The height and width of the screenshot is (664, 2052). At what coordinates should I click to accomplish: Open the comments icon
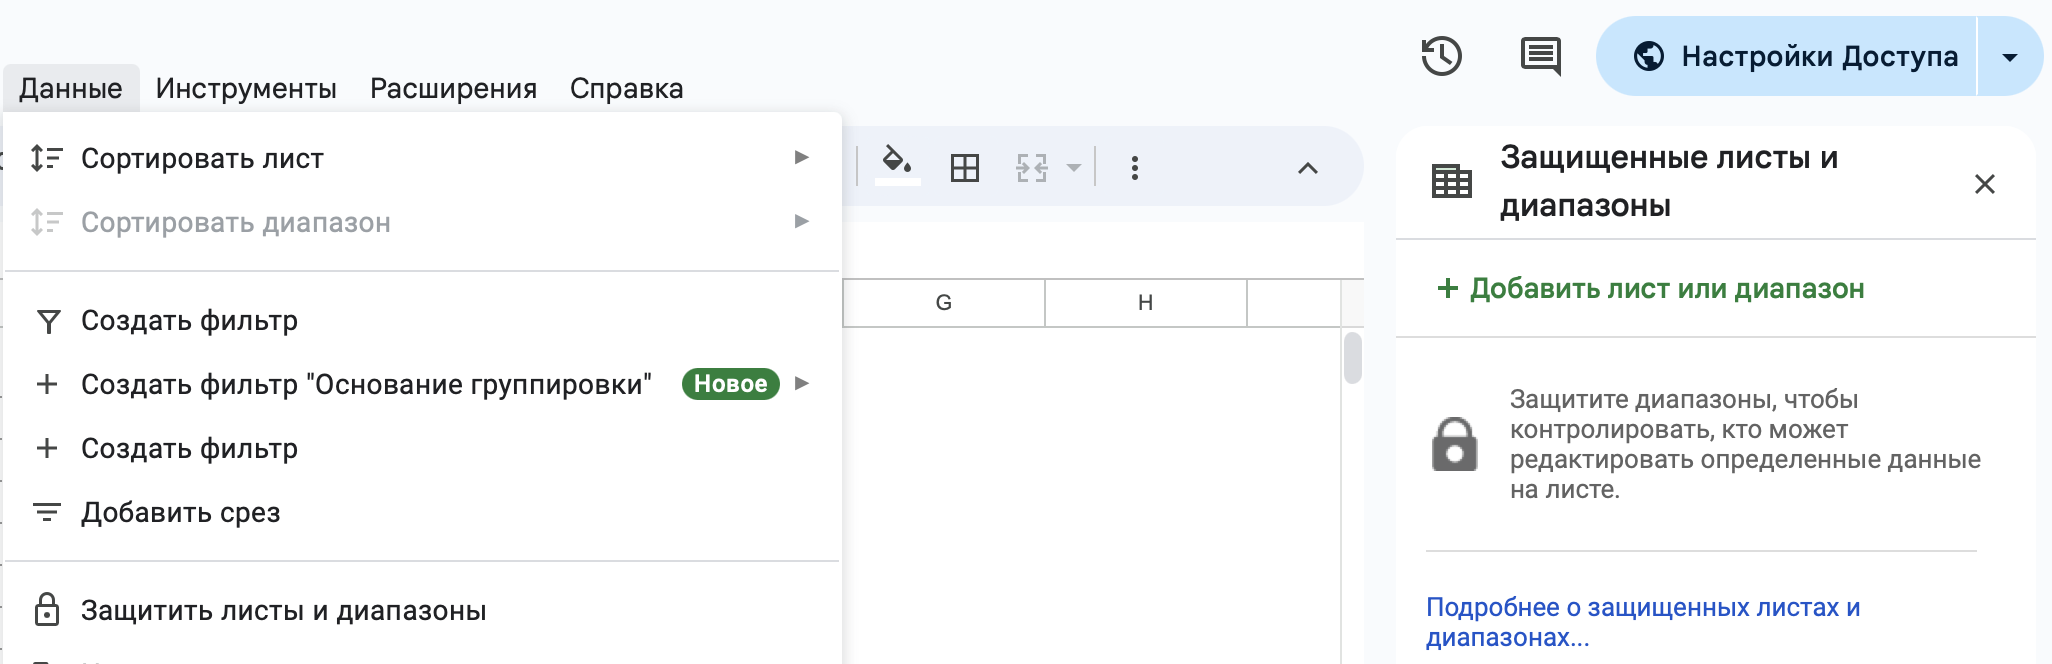tap(1540, 56)
